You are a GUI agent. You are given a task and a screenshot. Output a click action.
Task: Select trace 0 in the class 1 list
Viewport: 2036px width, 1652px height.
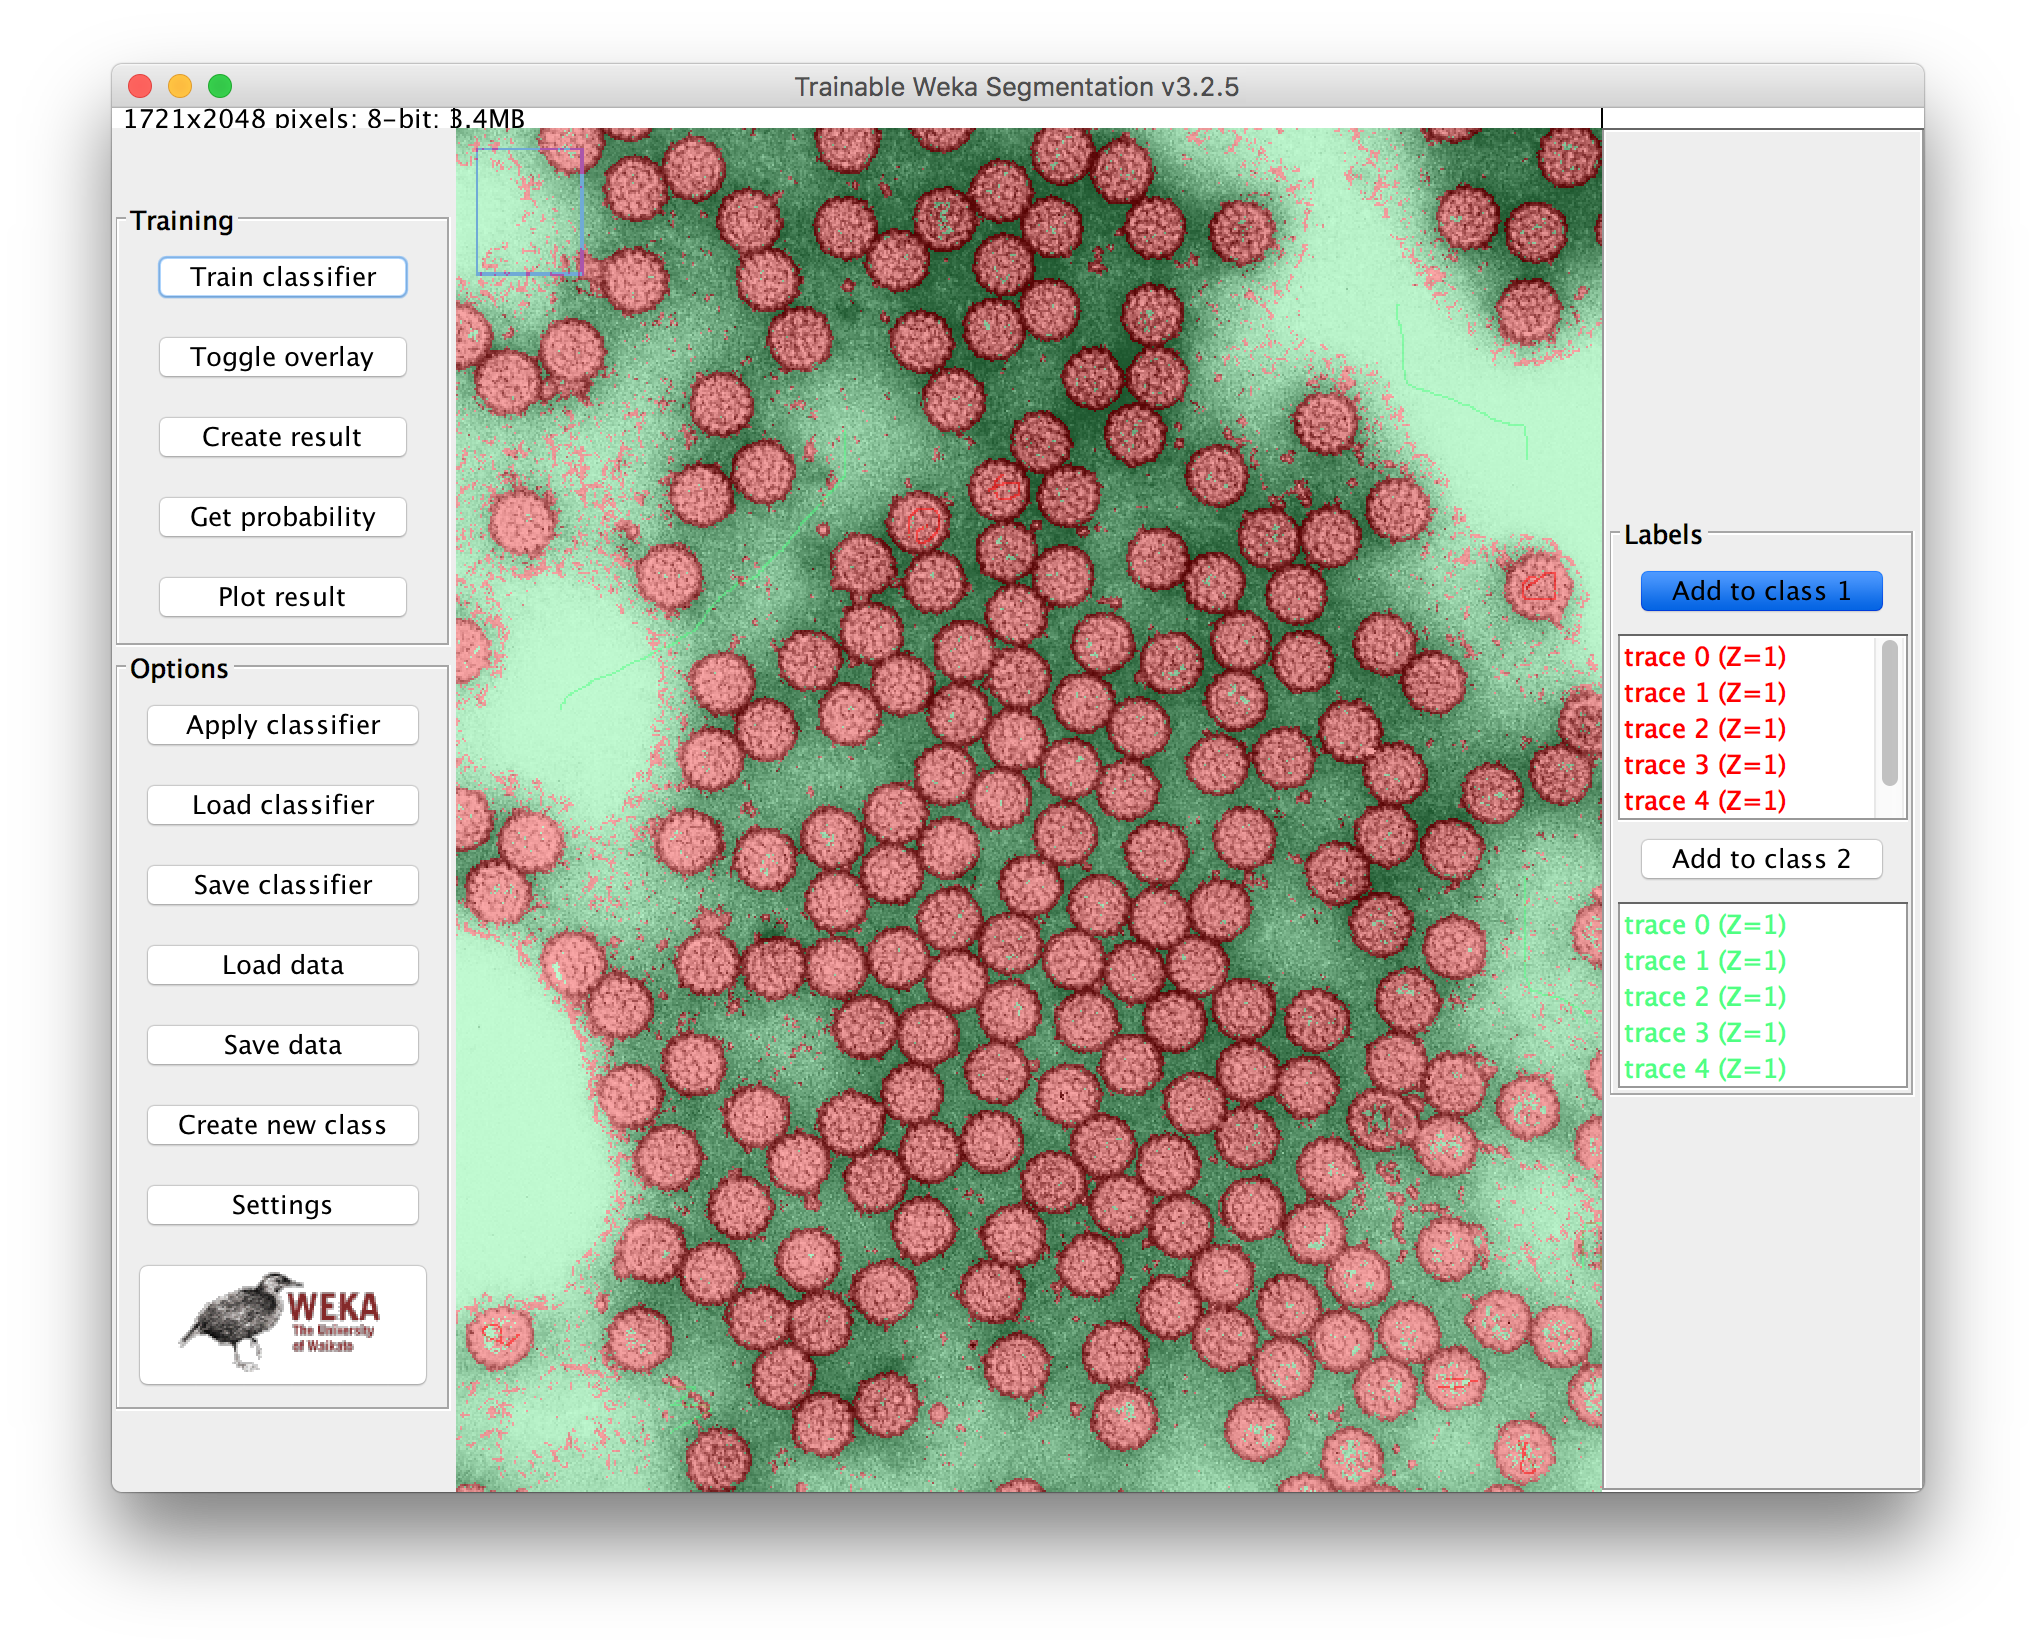click(1704, 657)
